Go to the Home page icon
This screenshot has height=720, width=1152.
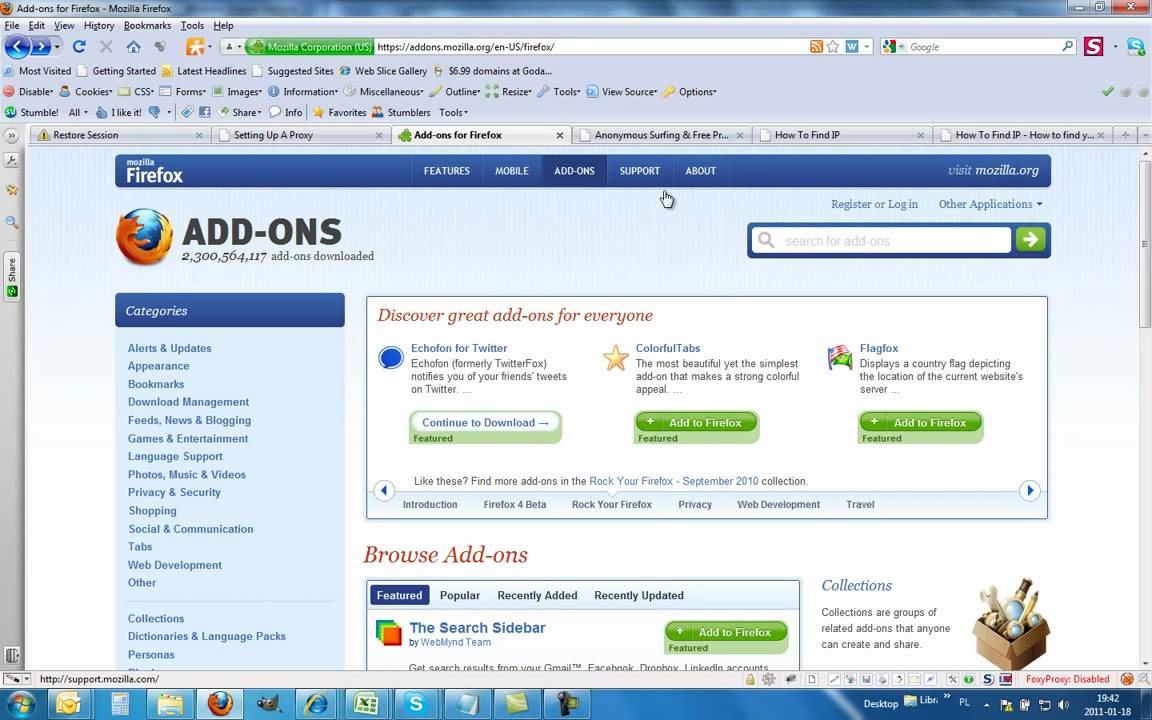pos(133,46)
